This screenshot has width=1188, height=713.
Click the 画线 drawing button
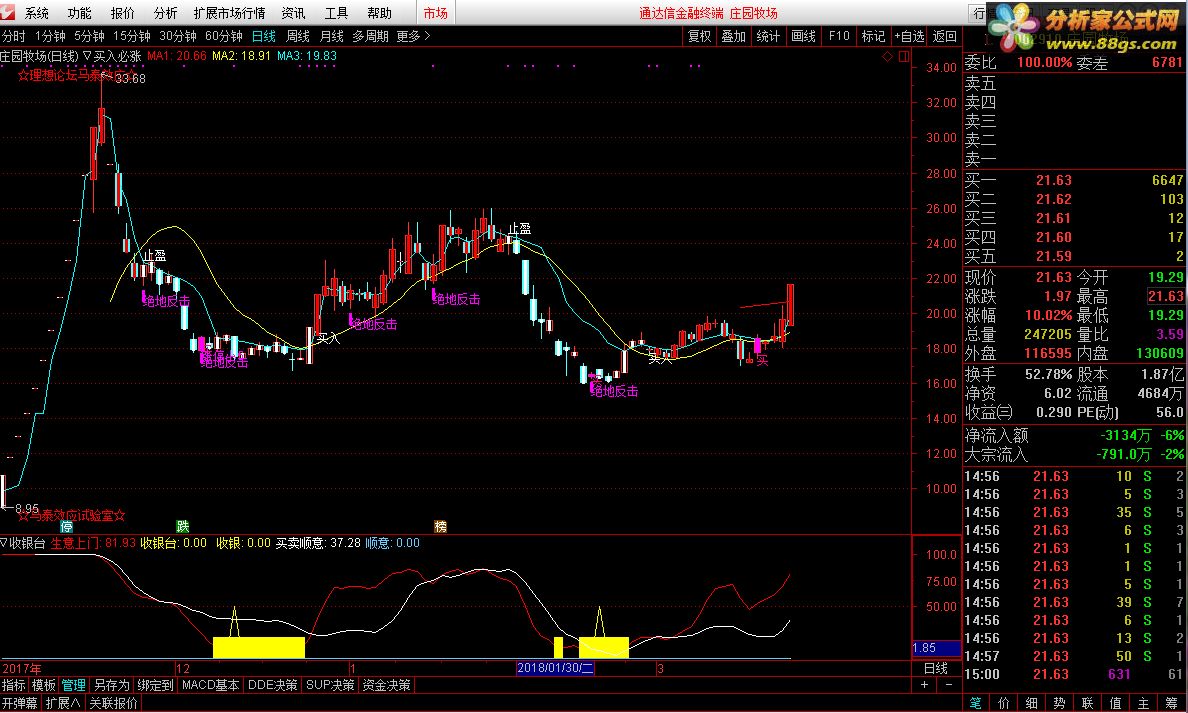point(803,36)
